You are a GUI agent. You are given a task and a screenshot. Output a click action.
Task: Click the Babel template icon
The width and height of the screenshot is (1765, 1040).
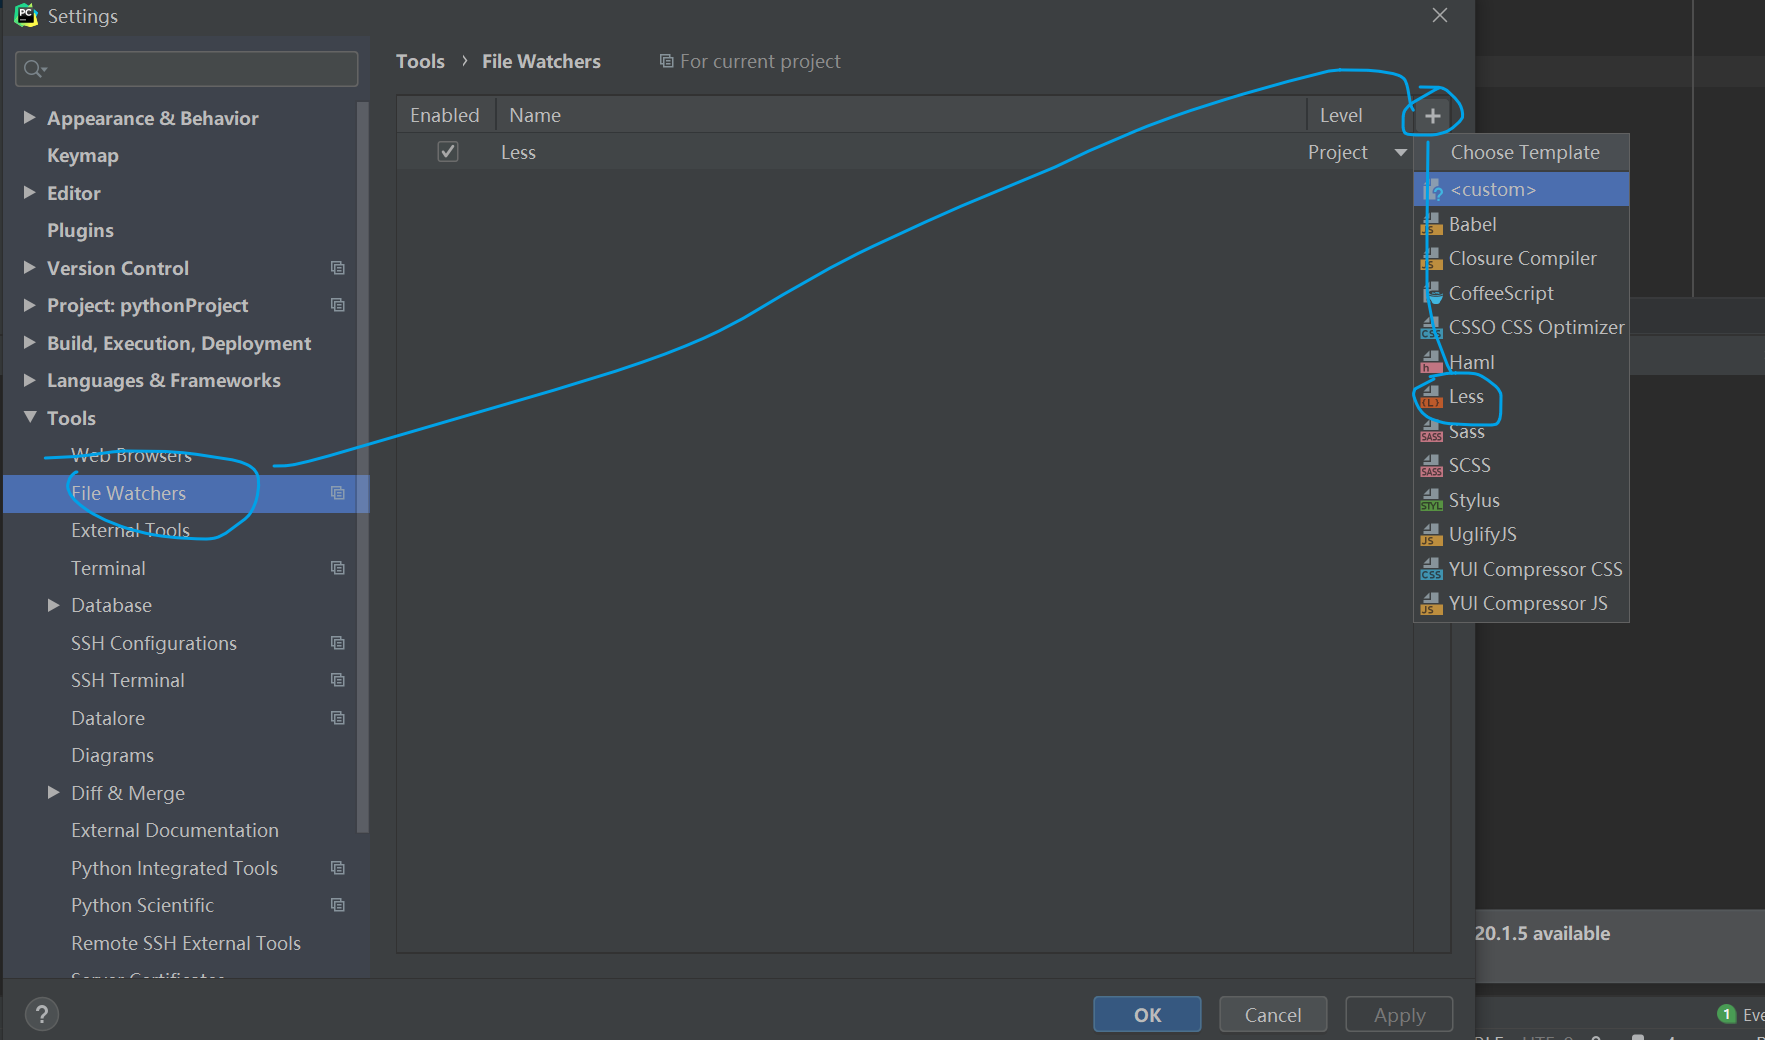[1432, 224]
